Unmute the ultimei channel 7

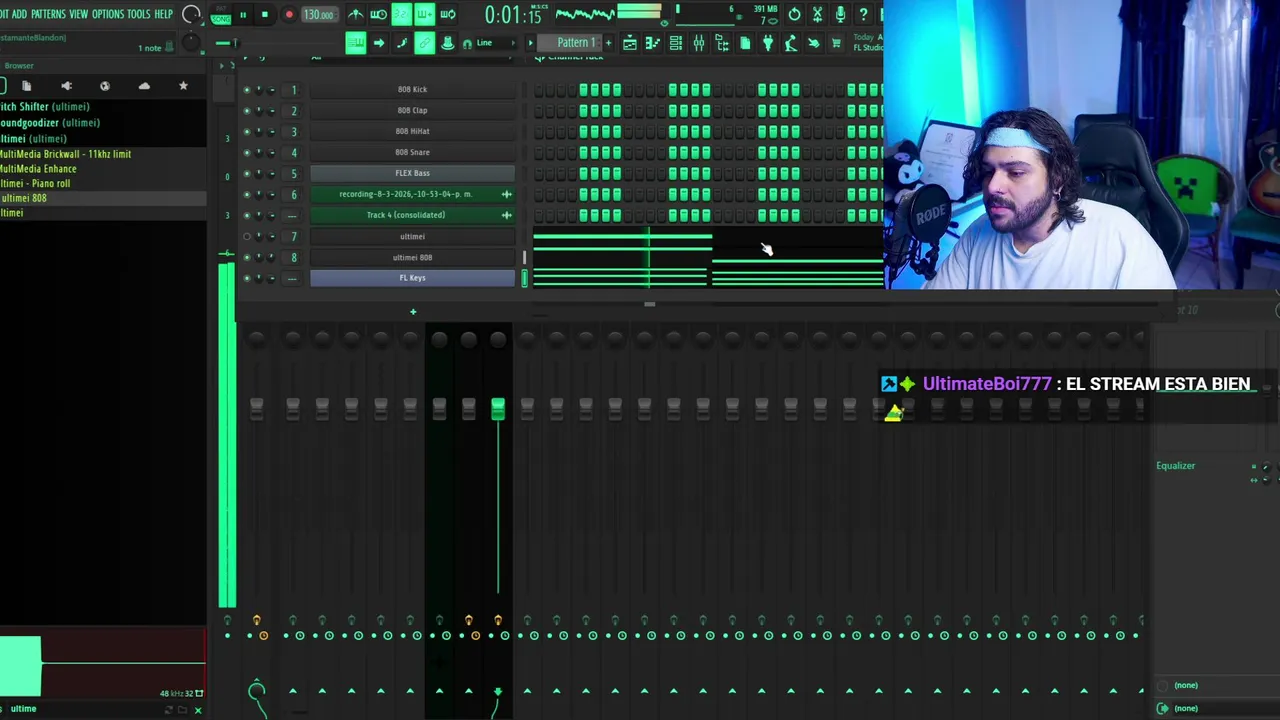click(x=247, y=237)
